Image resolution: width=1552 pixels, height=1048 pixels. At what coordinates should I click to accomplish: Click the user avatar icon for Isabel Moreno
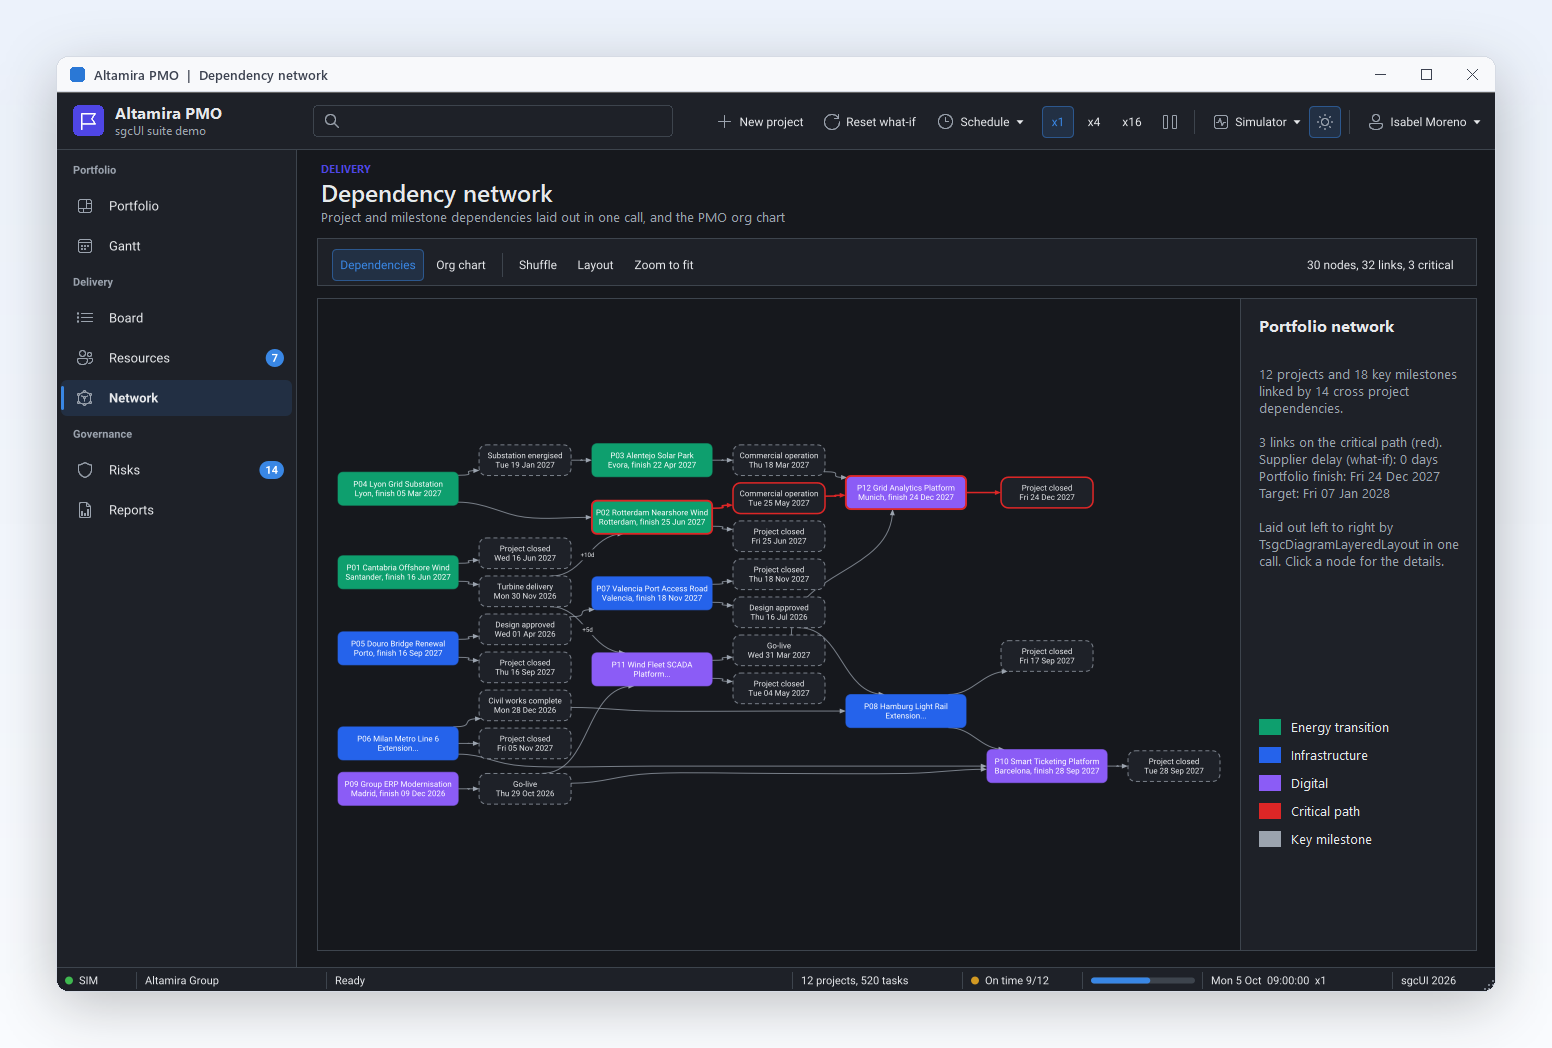(x=1376, y=122)
